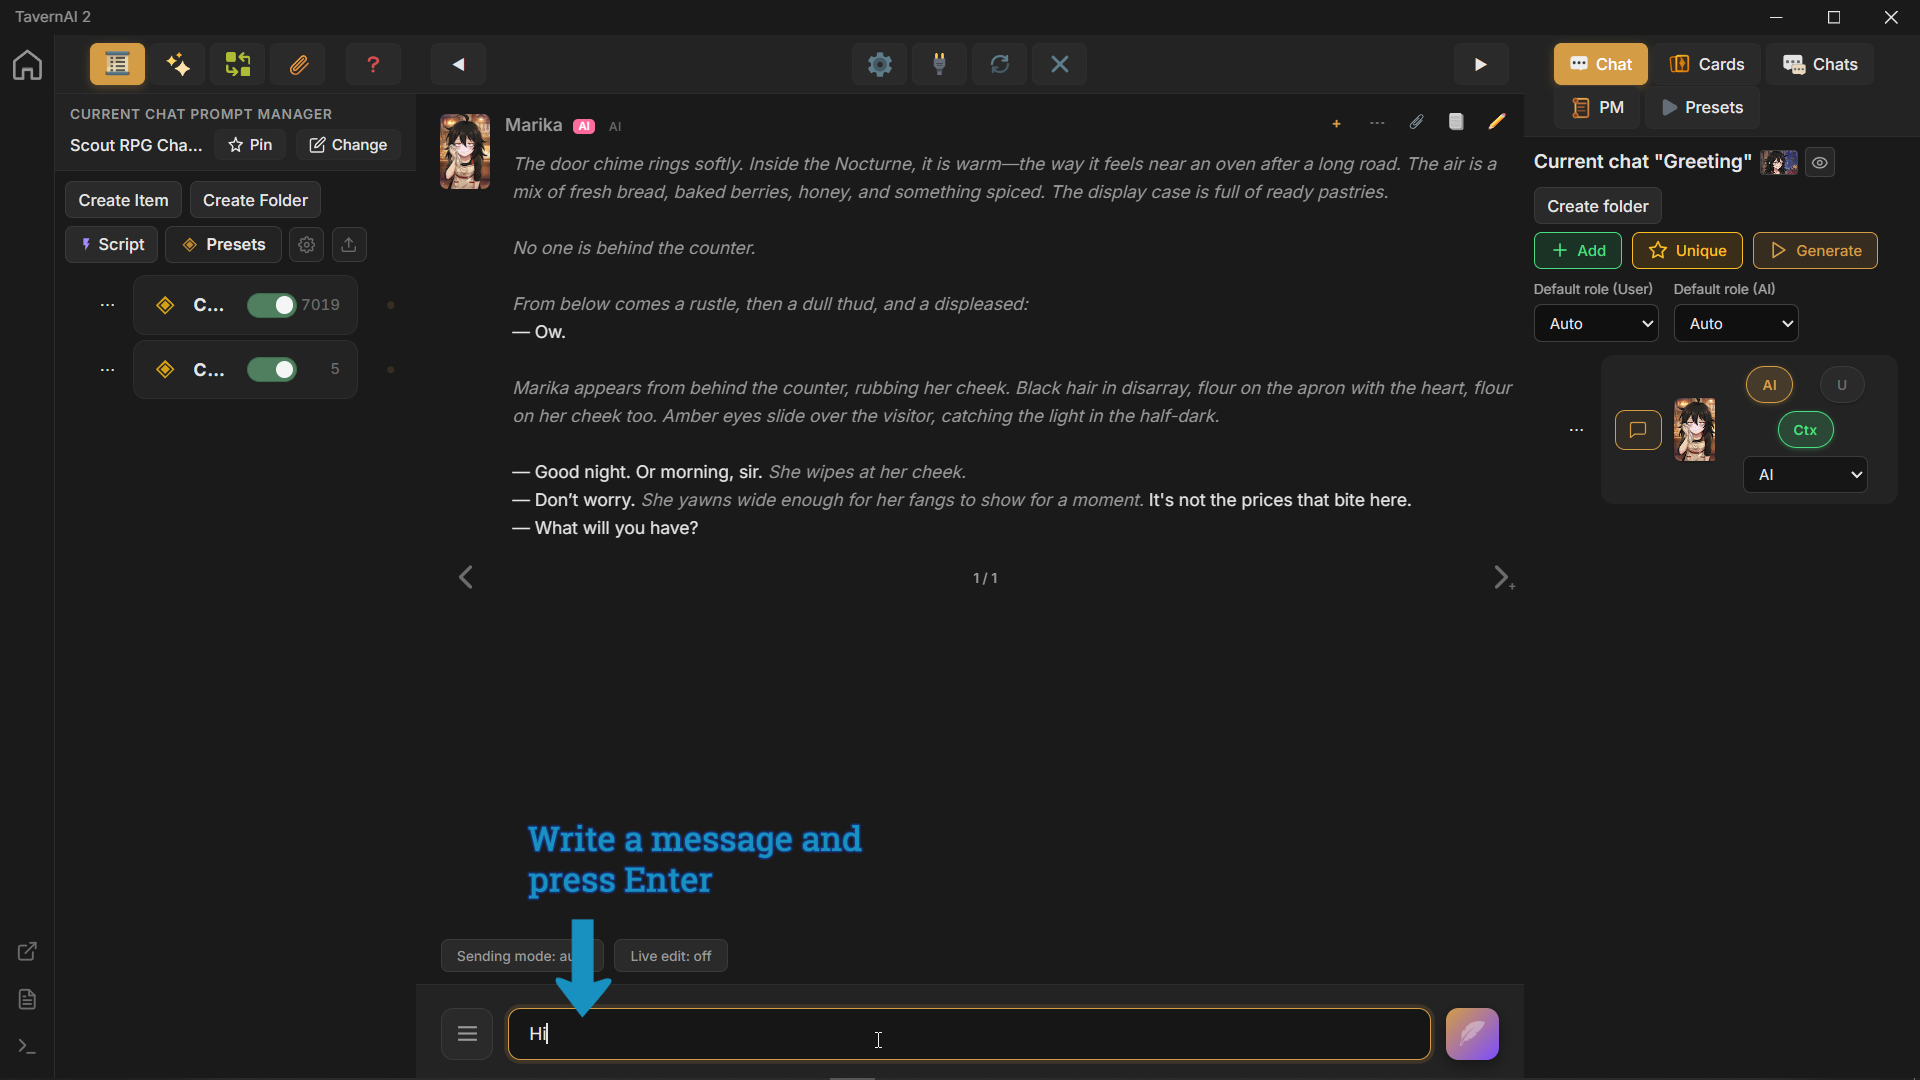Go to the Home icon
The image size is (1920, 1080).
[x=27, y=65]
